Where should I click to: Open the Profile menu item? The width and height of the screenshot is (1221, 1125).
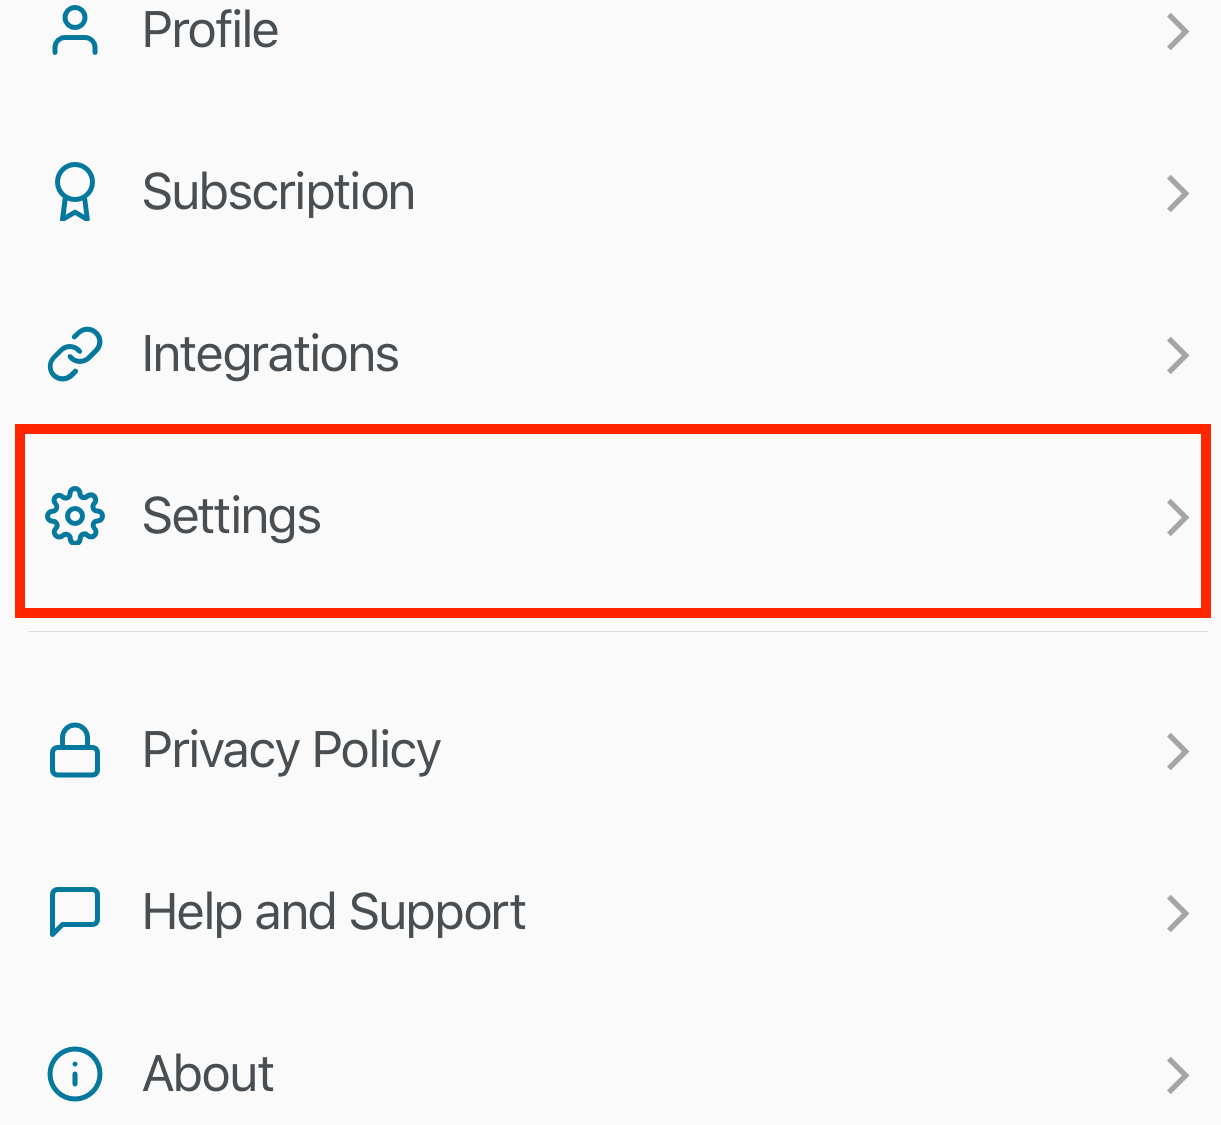click(210, 30)
